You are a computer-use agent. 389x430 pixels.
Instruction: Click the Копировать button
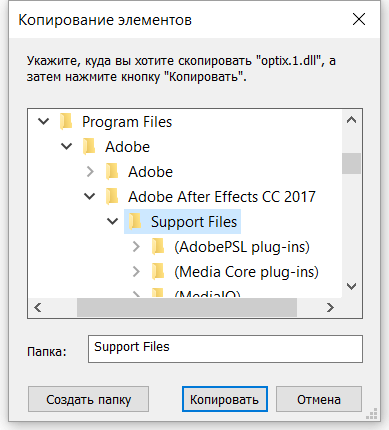(225, 399)
